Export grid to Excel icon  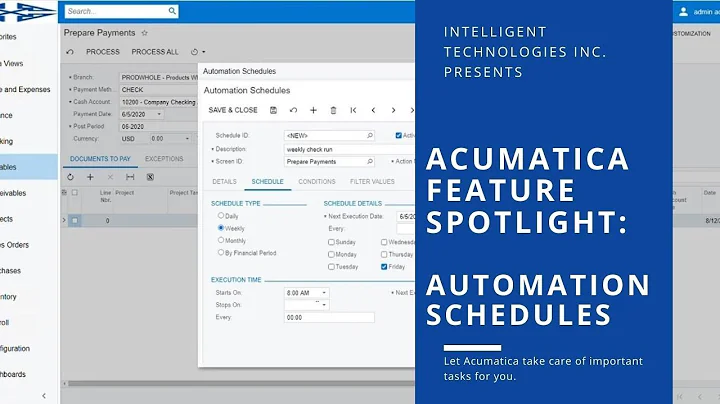coord(150,177)
